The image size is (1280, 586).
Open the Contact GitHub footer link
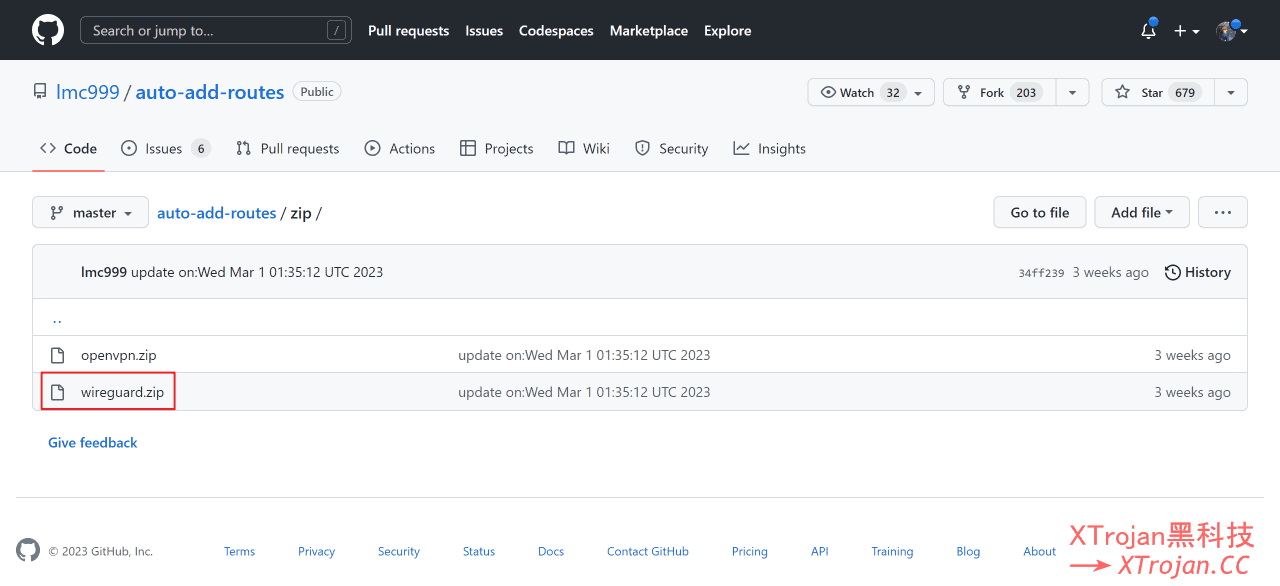pos(648,551)
